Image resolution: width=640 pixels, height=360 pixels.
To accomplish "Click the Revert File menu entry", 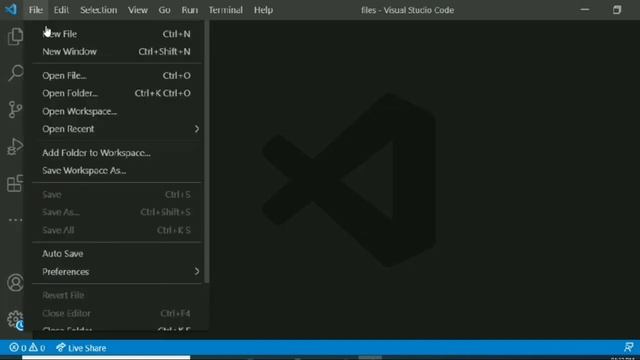I will coord(117,295).
